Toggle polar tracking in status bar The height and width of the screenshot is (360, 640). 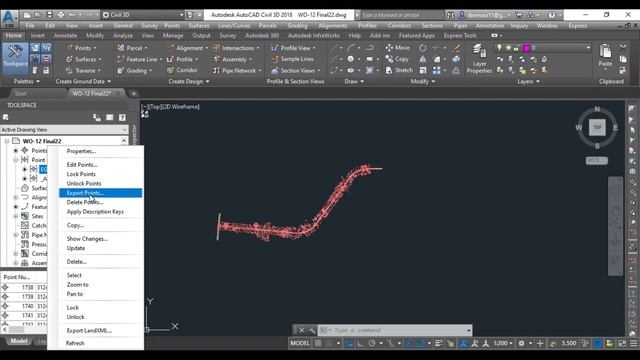point(372,343)
